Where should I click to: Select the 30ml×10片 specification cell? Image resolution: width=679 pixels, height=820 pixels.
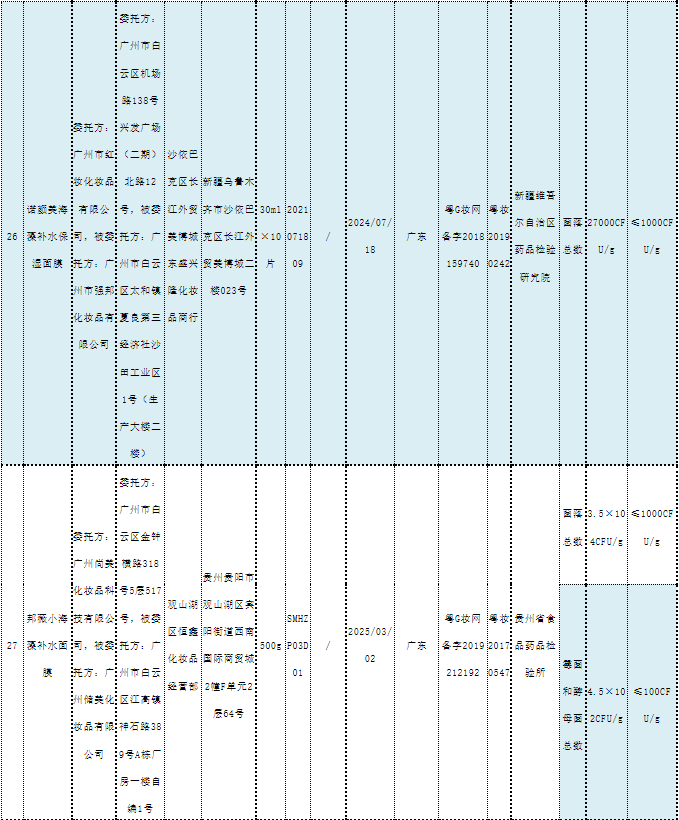pyautogui.click(x=270, y=237)
